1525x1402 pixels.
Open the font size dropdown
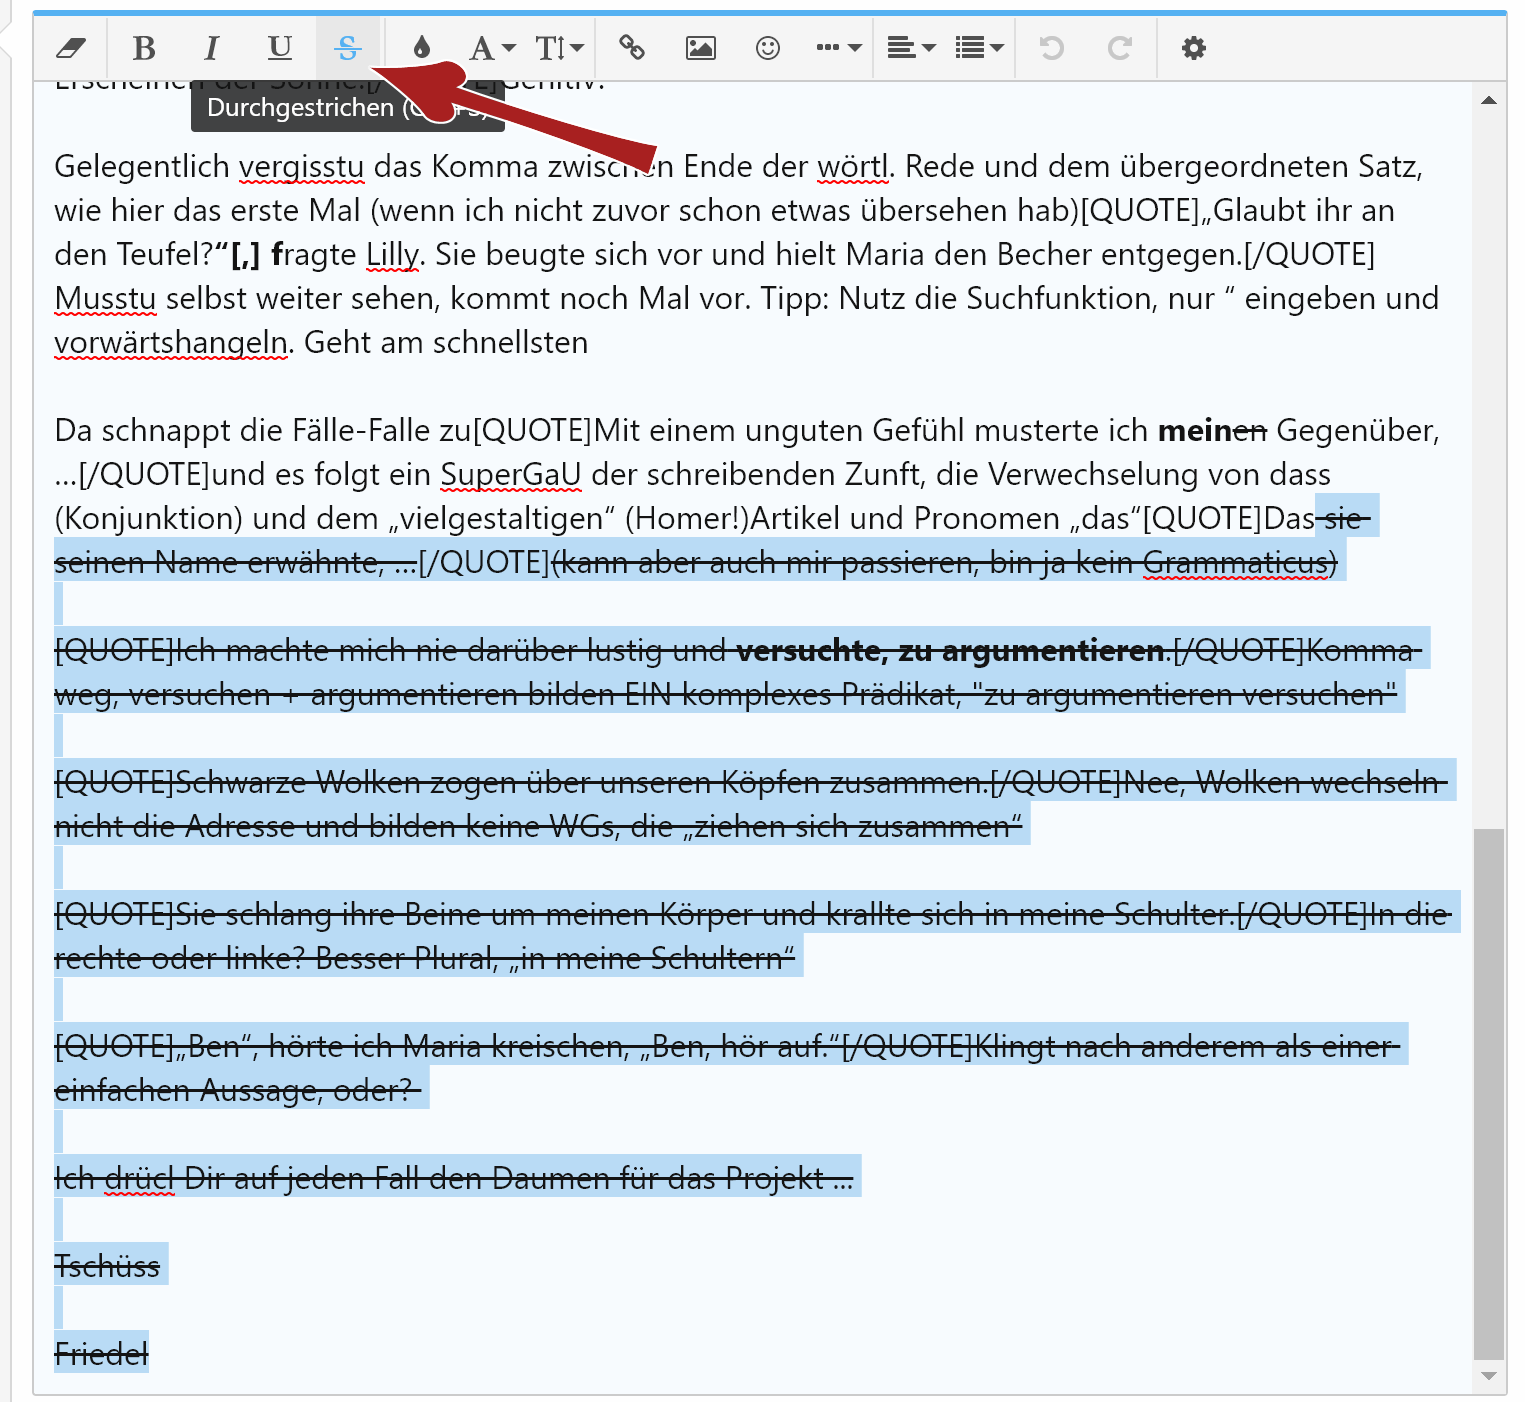(559, 47)
